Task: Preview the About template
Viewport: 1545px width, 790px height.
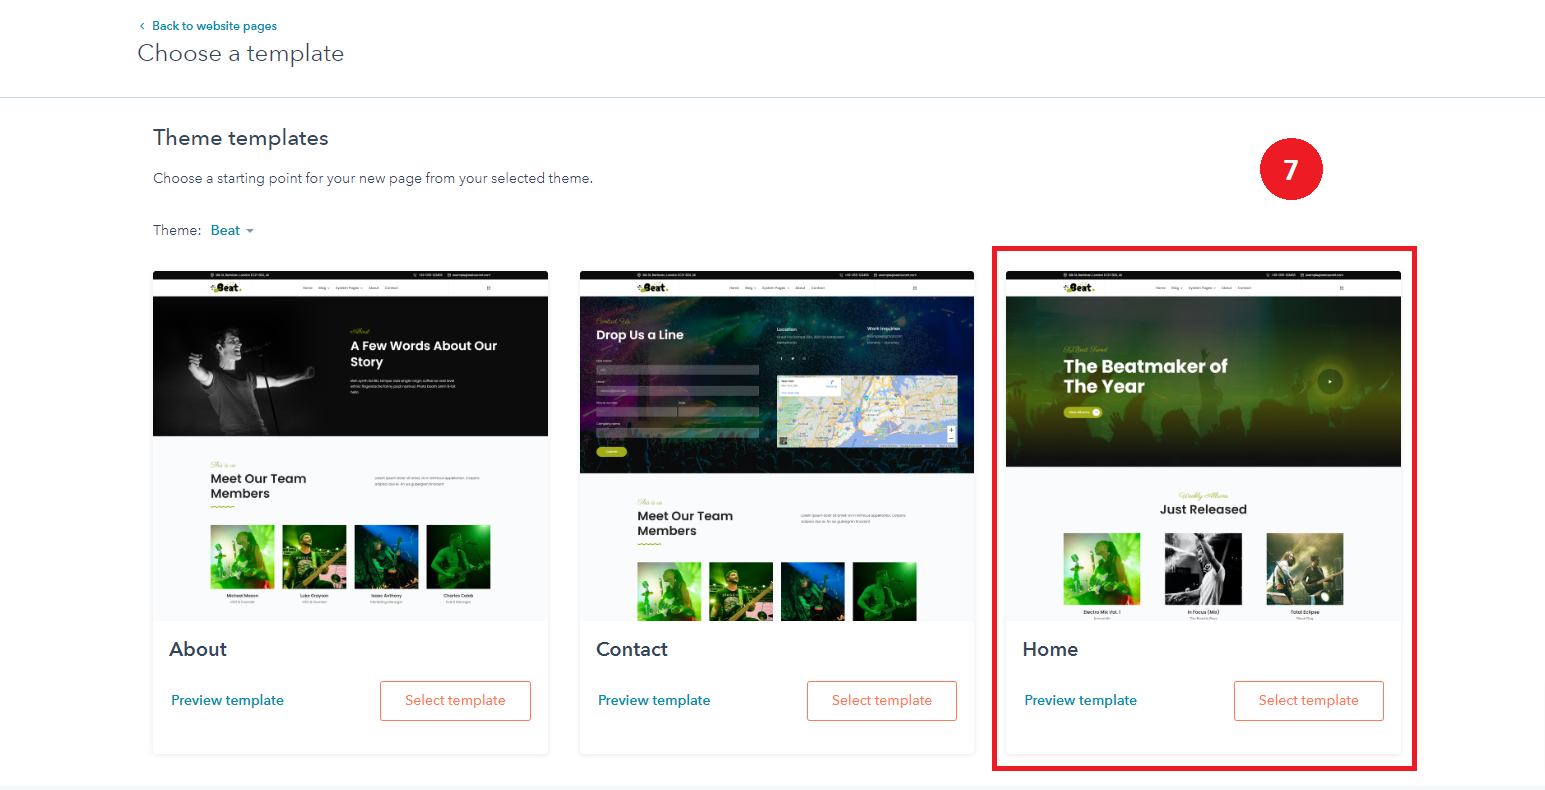Action: 227,700
